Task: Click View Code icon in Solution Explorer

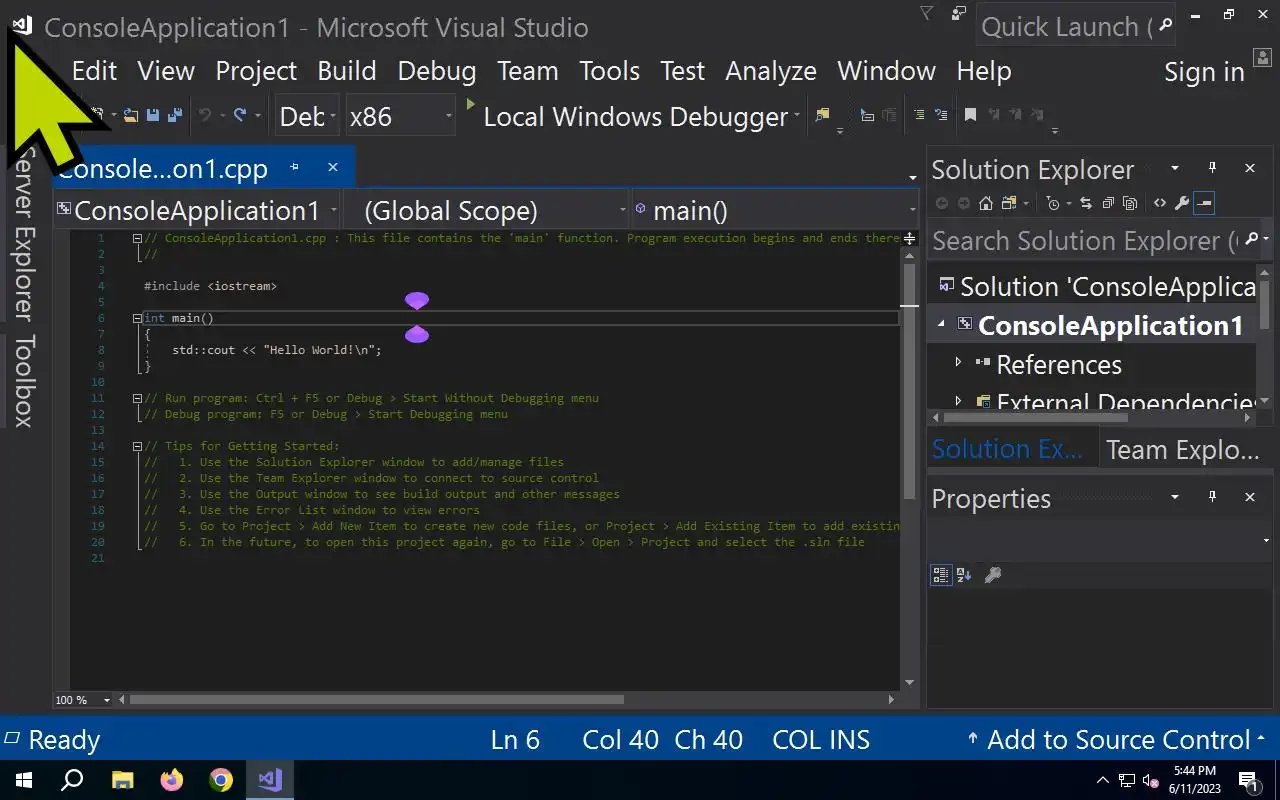Action: (x=1160, y=203)
